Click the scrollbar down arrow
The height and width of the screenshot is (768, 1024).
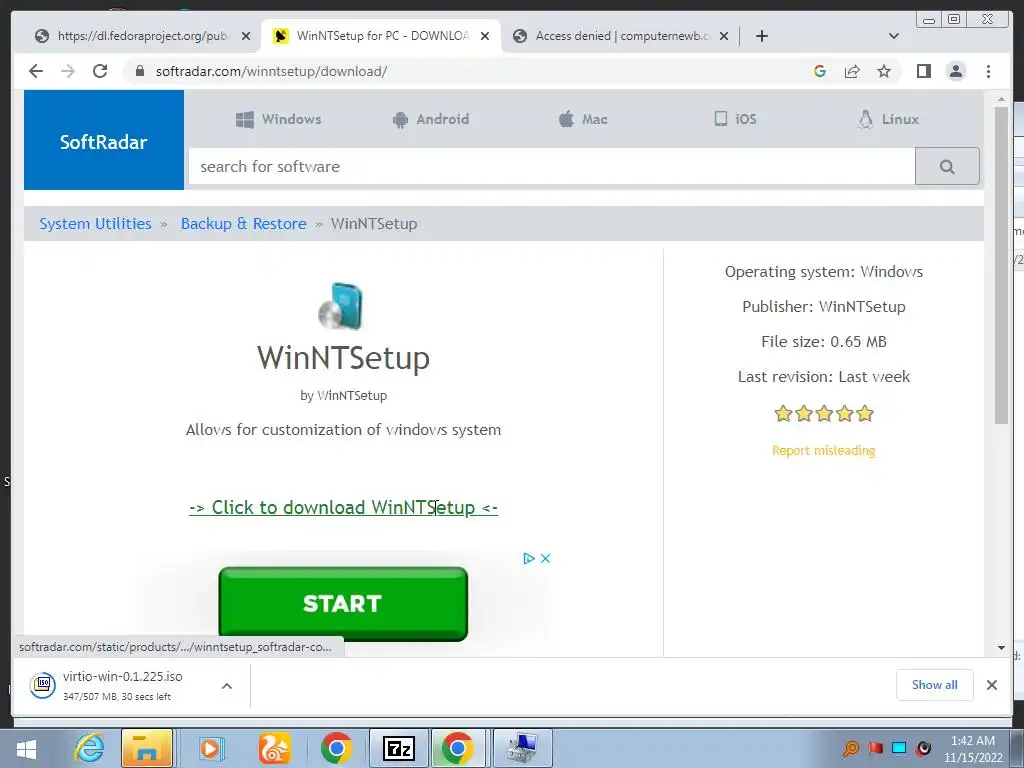point(1001,648)
